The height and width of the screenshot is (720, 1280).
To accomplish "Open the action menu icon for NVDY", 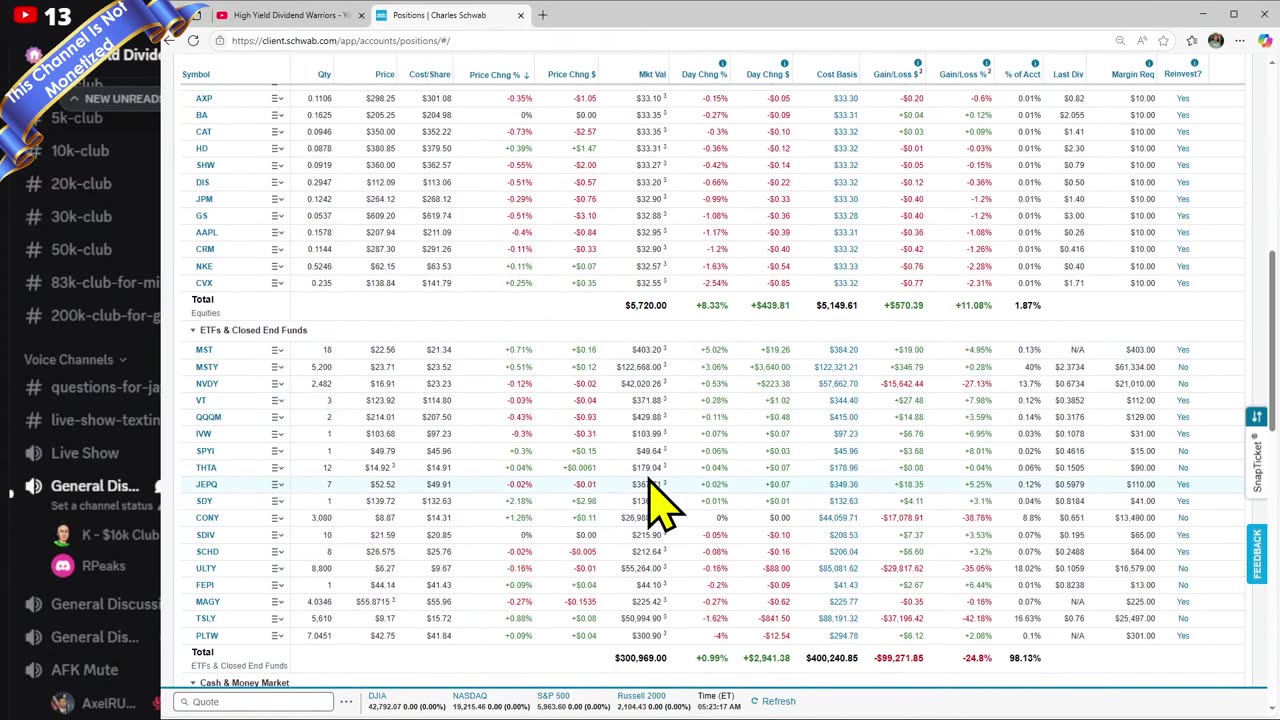I will [x=277, y=384].
